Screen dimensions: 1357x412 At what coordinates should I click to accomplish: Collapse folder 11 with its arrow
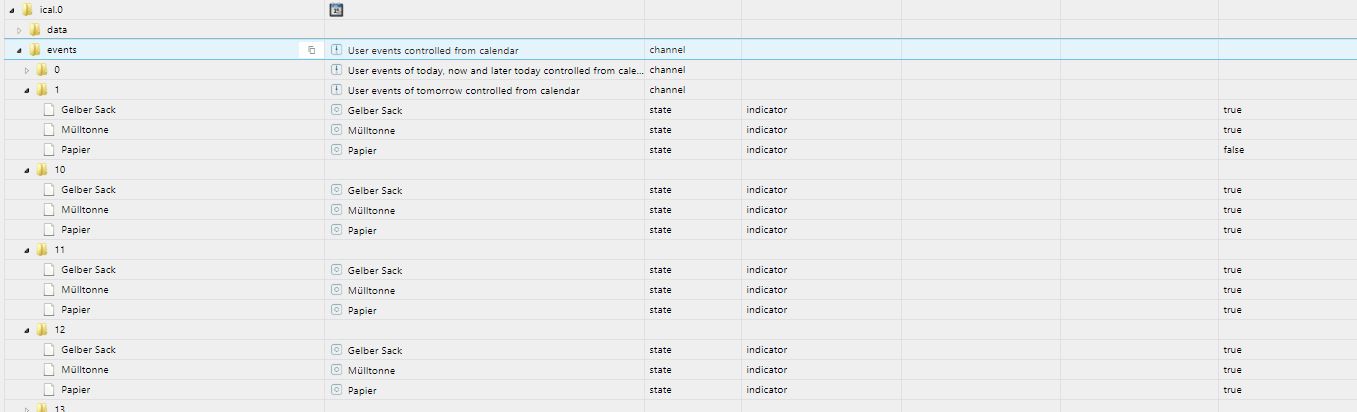pyautogui.click(x=27, y=250)
